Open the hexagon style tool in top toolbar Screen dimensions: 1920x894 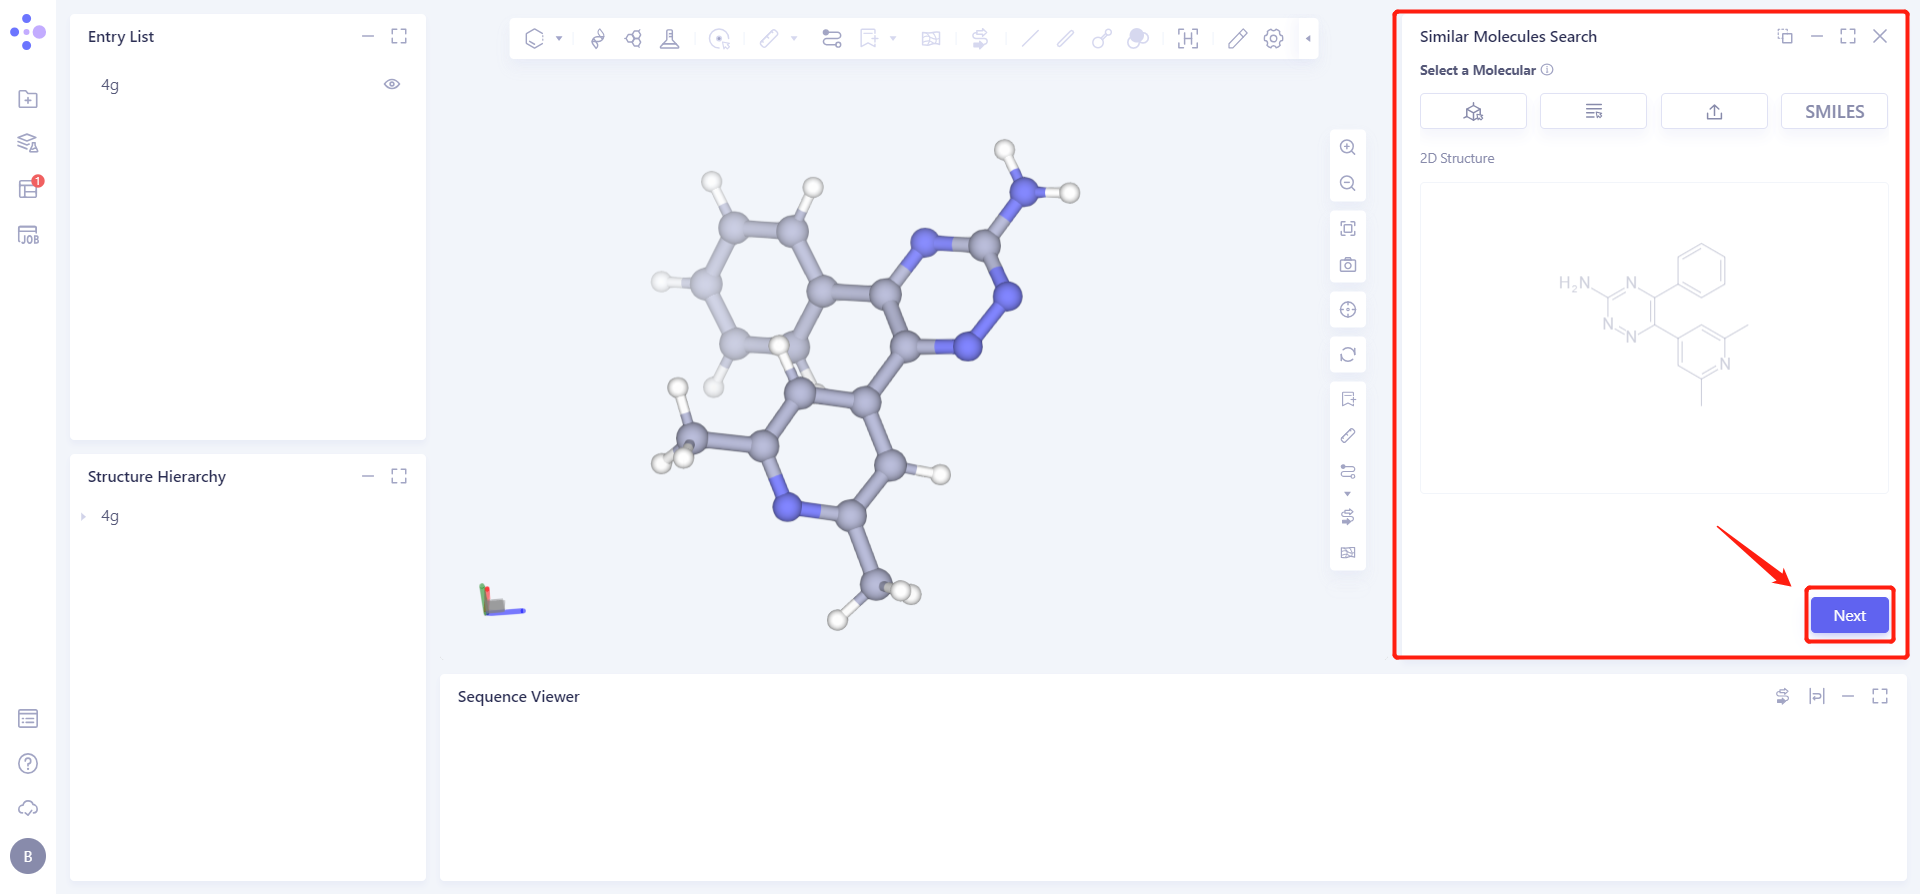click(535, 38)
